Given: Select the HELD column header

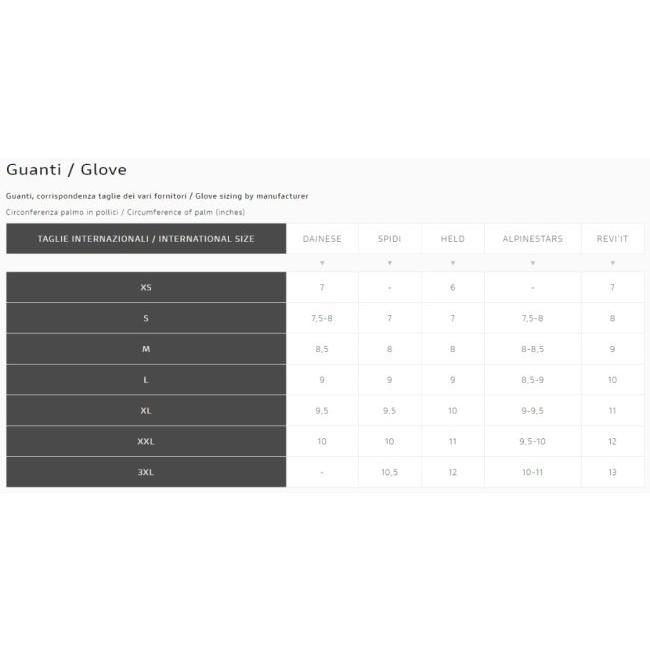Looking at the screenshot, I should click(452, 239).
